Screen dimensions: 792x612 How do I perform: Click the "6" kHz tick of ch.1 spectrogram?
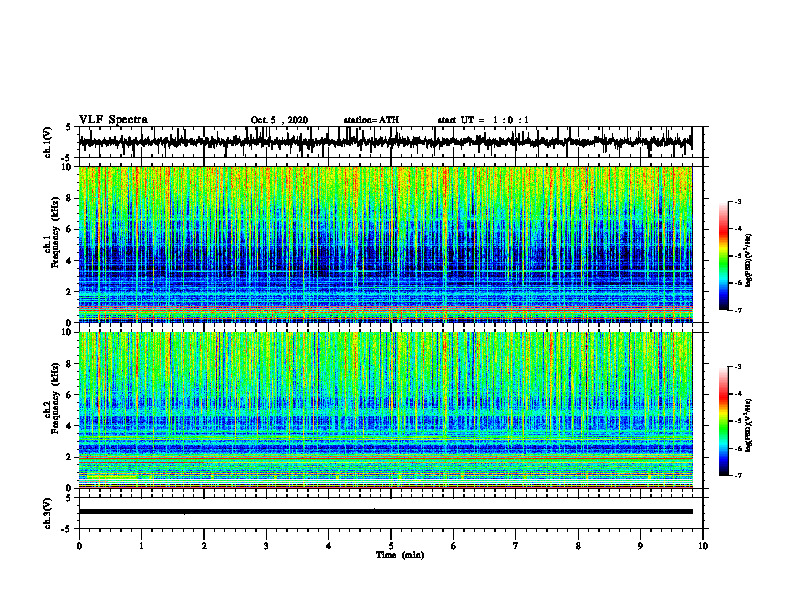coord(70,229)
